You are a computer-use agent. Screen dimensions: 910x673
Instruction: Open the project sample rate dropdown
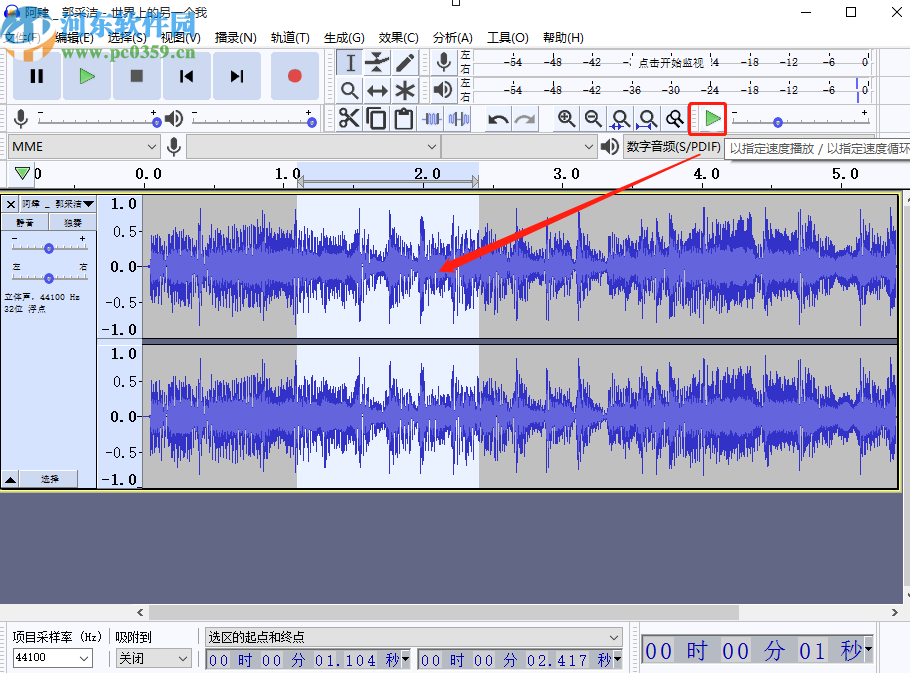click(x=52, y=658)
